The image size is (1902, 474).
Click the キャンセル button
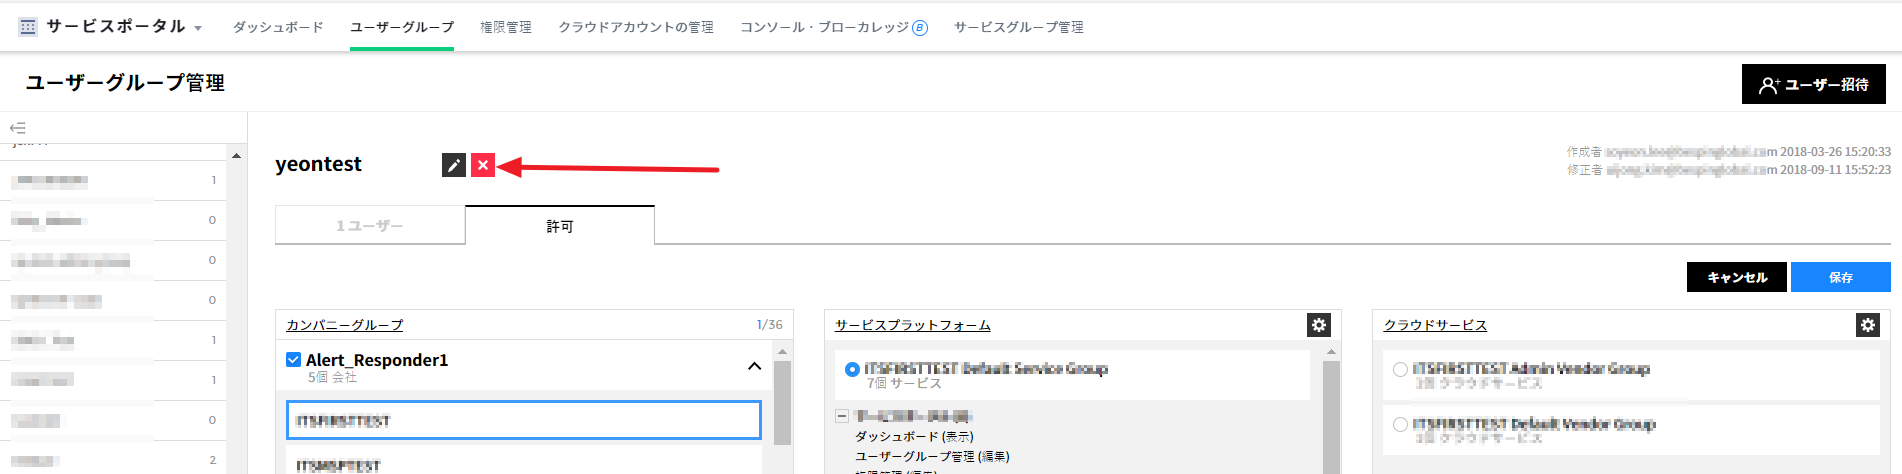(x=1736, y=277)
